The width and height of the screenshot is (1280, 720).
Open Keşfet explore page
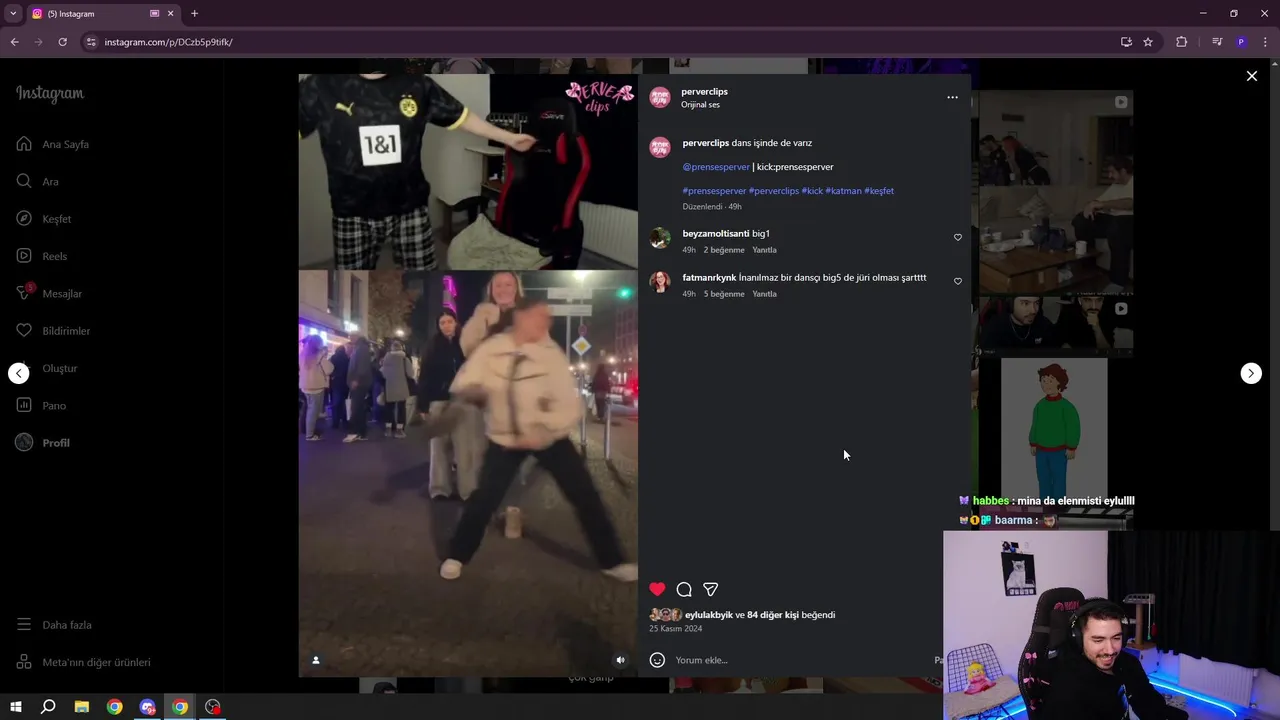[43, 219]
